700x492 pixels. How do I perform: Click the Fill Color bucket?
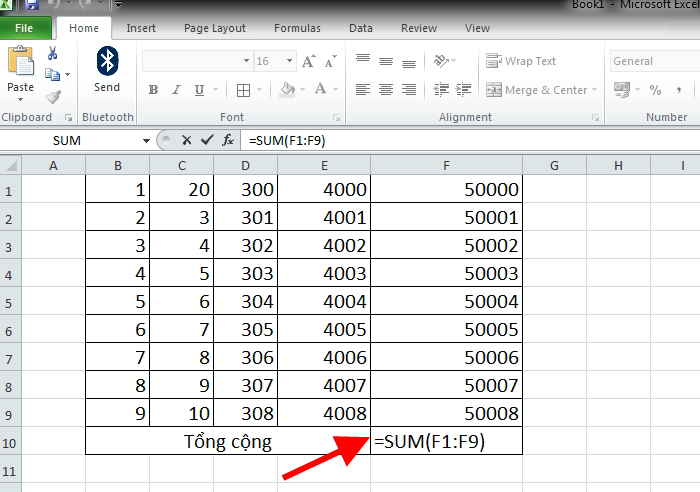[x=288, y=90]
